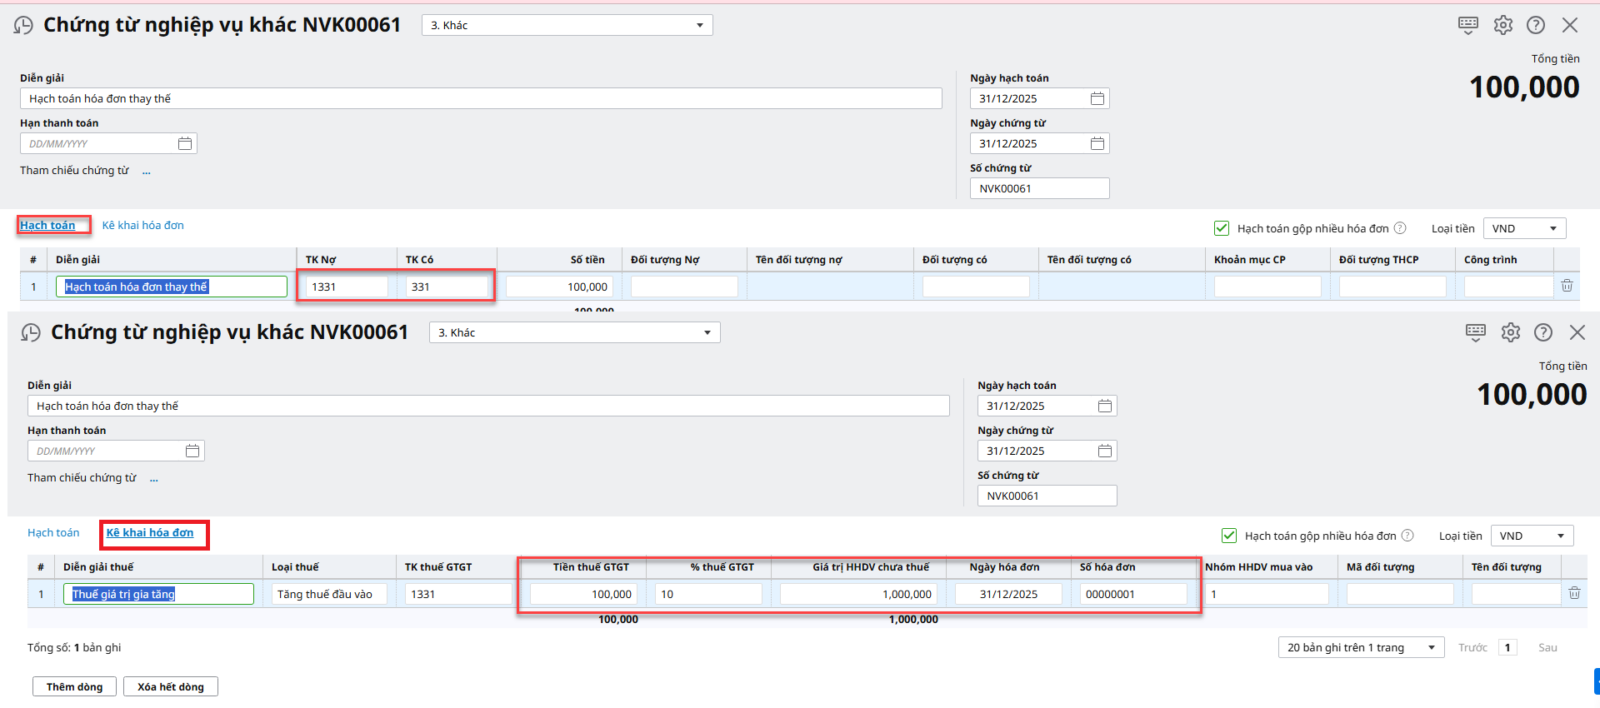The width and height of the screenshot is (1600, 708).
Task: Select the red-boxed 'Hạch toán' tab
Action: pyautogui.click(x=48, y=226)
